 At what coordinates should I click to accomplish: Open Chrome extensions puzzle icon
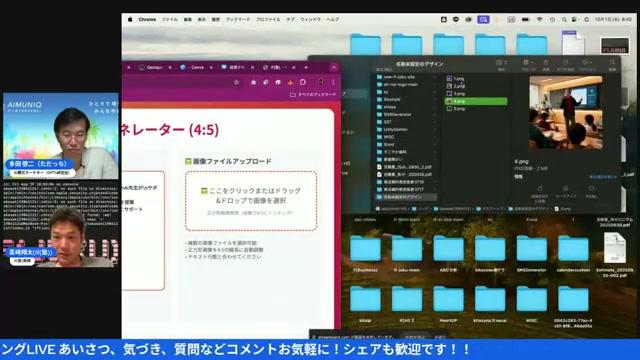coord(302,82)
